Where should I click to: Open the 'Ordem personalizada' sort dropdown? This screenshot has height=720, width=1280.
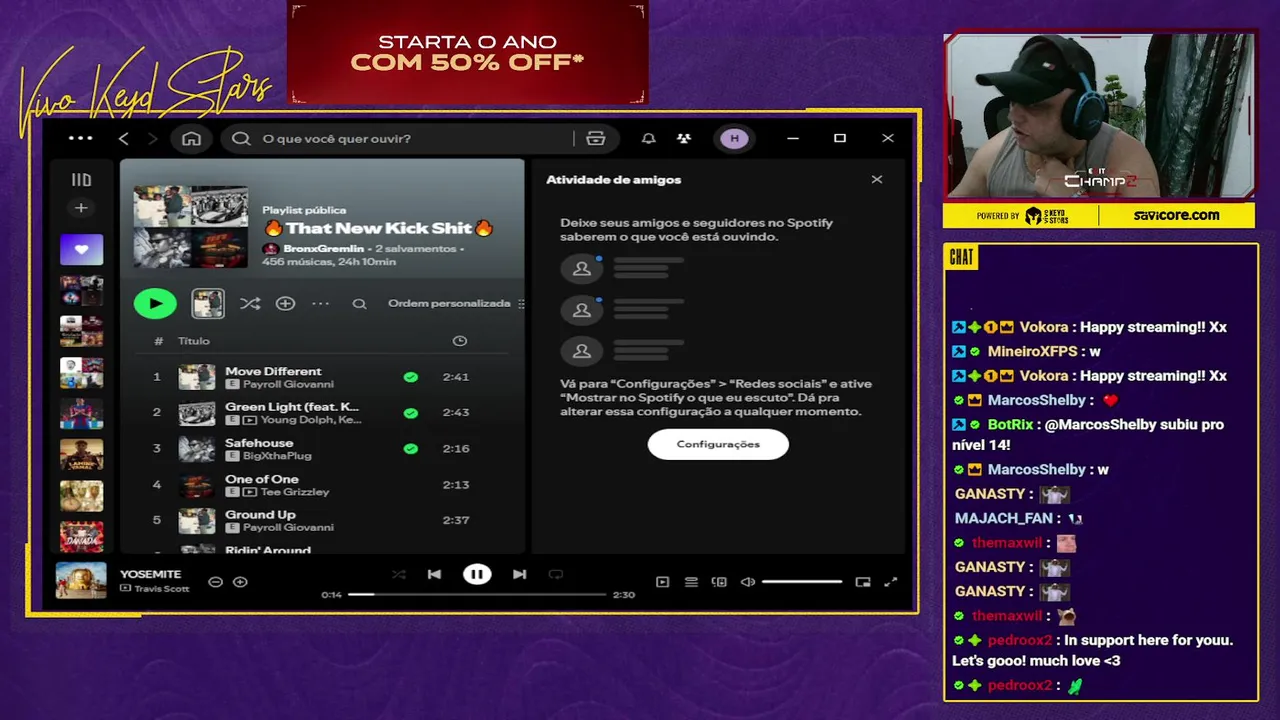point(456,303)
